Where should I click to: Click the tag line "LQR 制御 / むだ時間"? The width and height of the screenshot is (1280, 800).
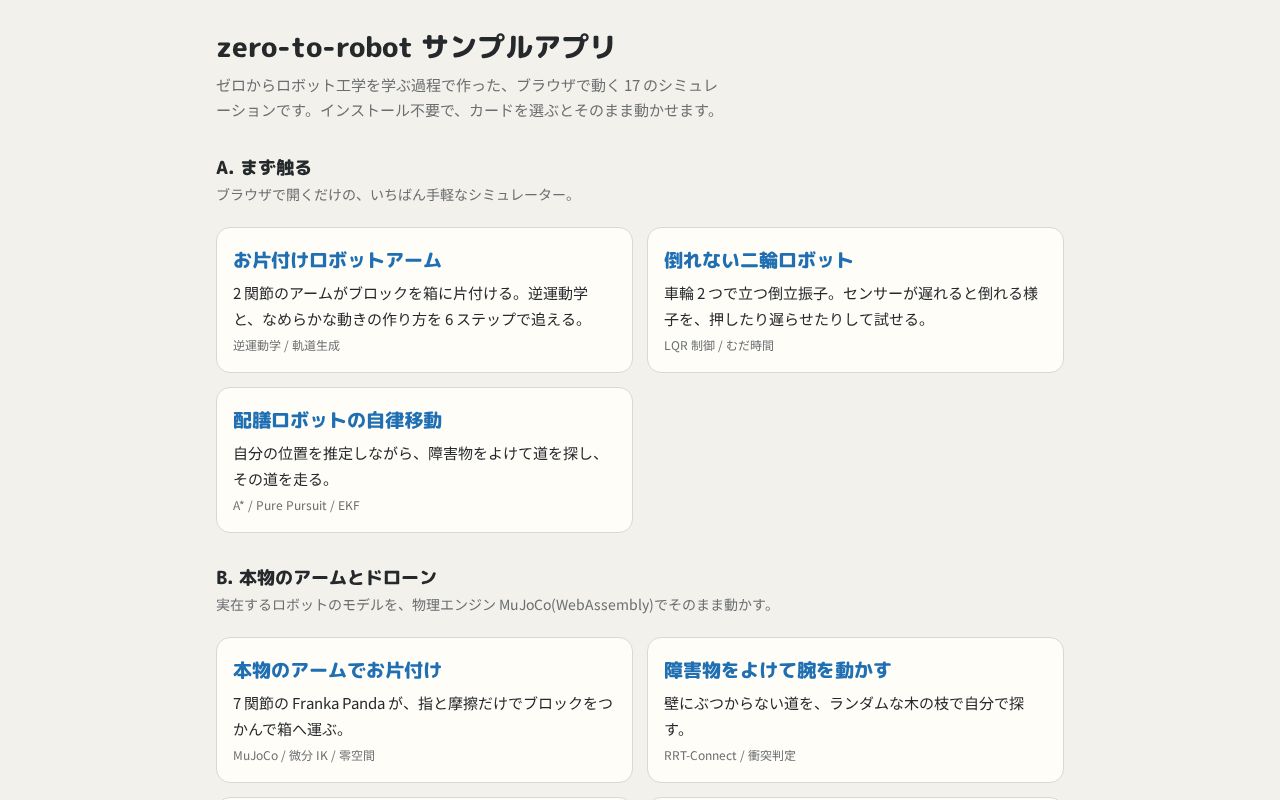(x=719, y=346)
